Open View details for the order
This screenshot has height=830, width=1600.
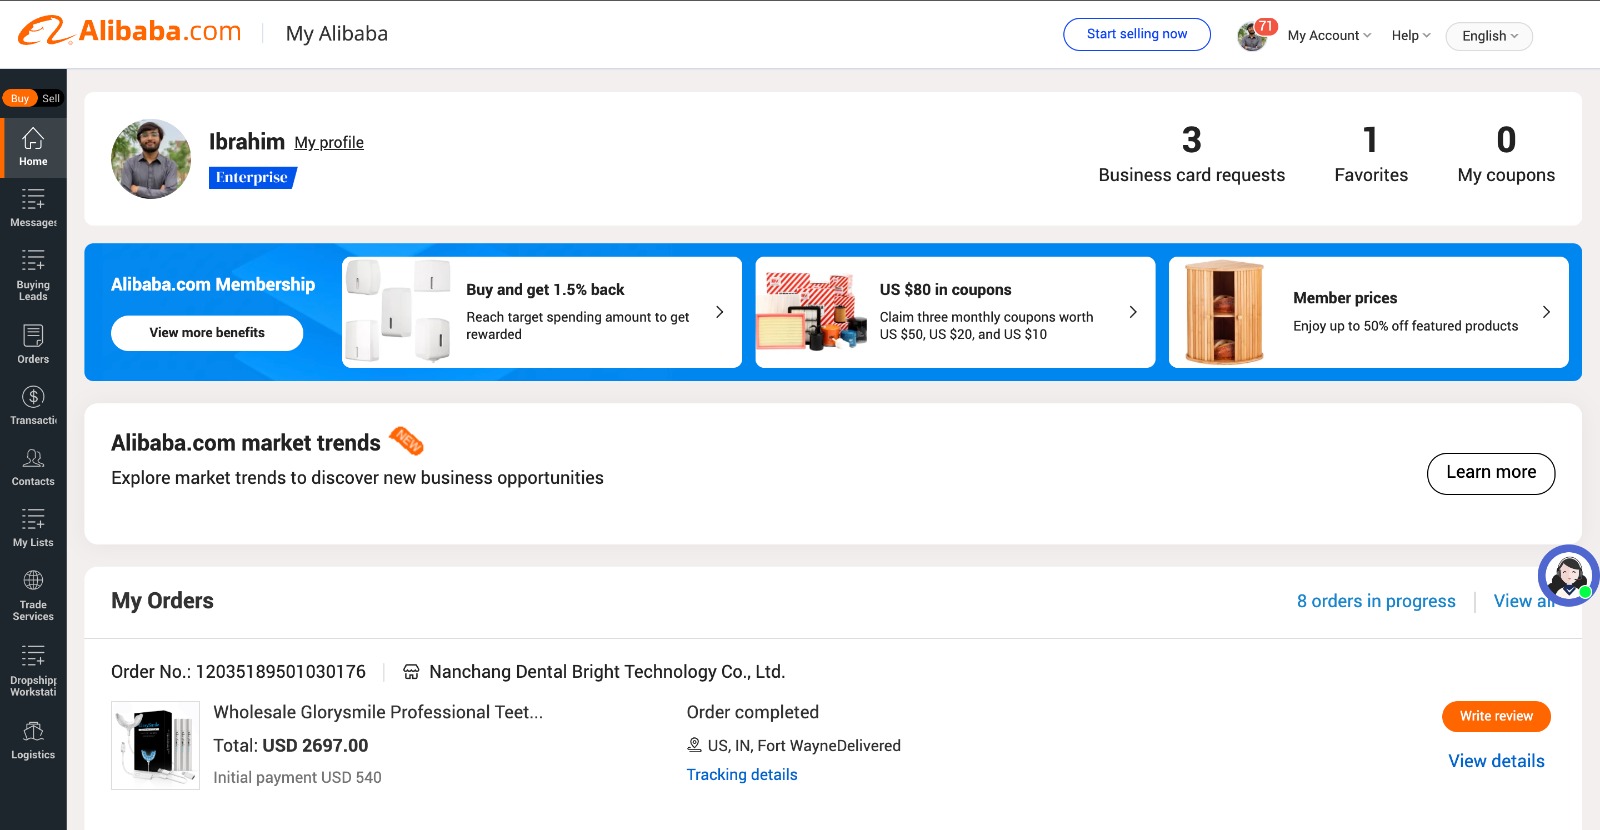click(1496, 761)
